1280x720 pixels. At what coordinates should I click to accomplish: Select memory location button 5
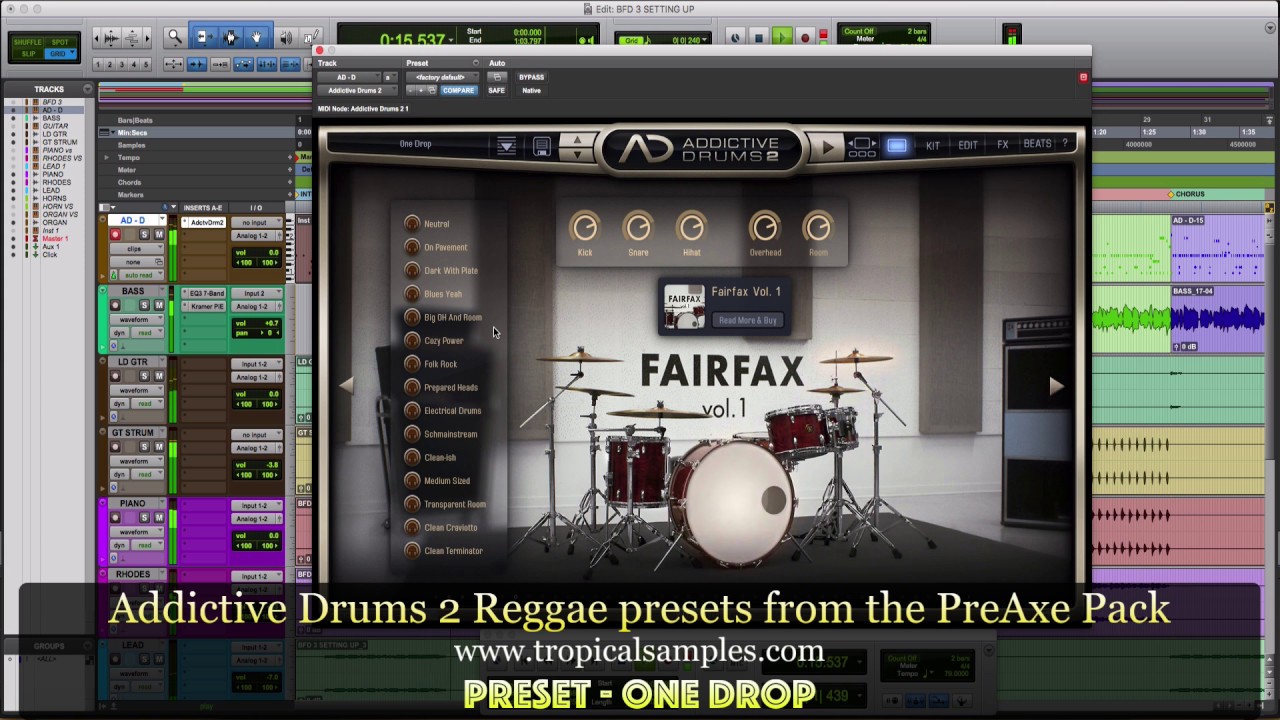(x=146, y=65)
